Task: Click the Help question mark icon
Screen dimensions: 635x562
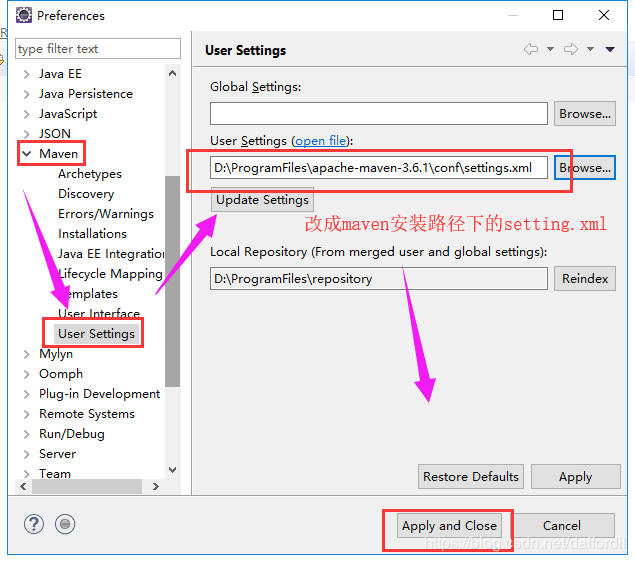Action: (34, 524)
